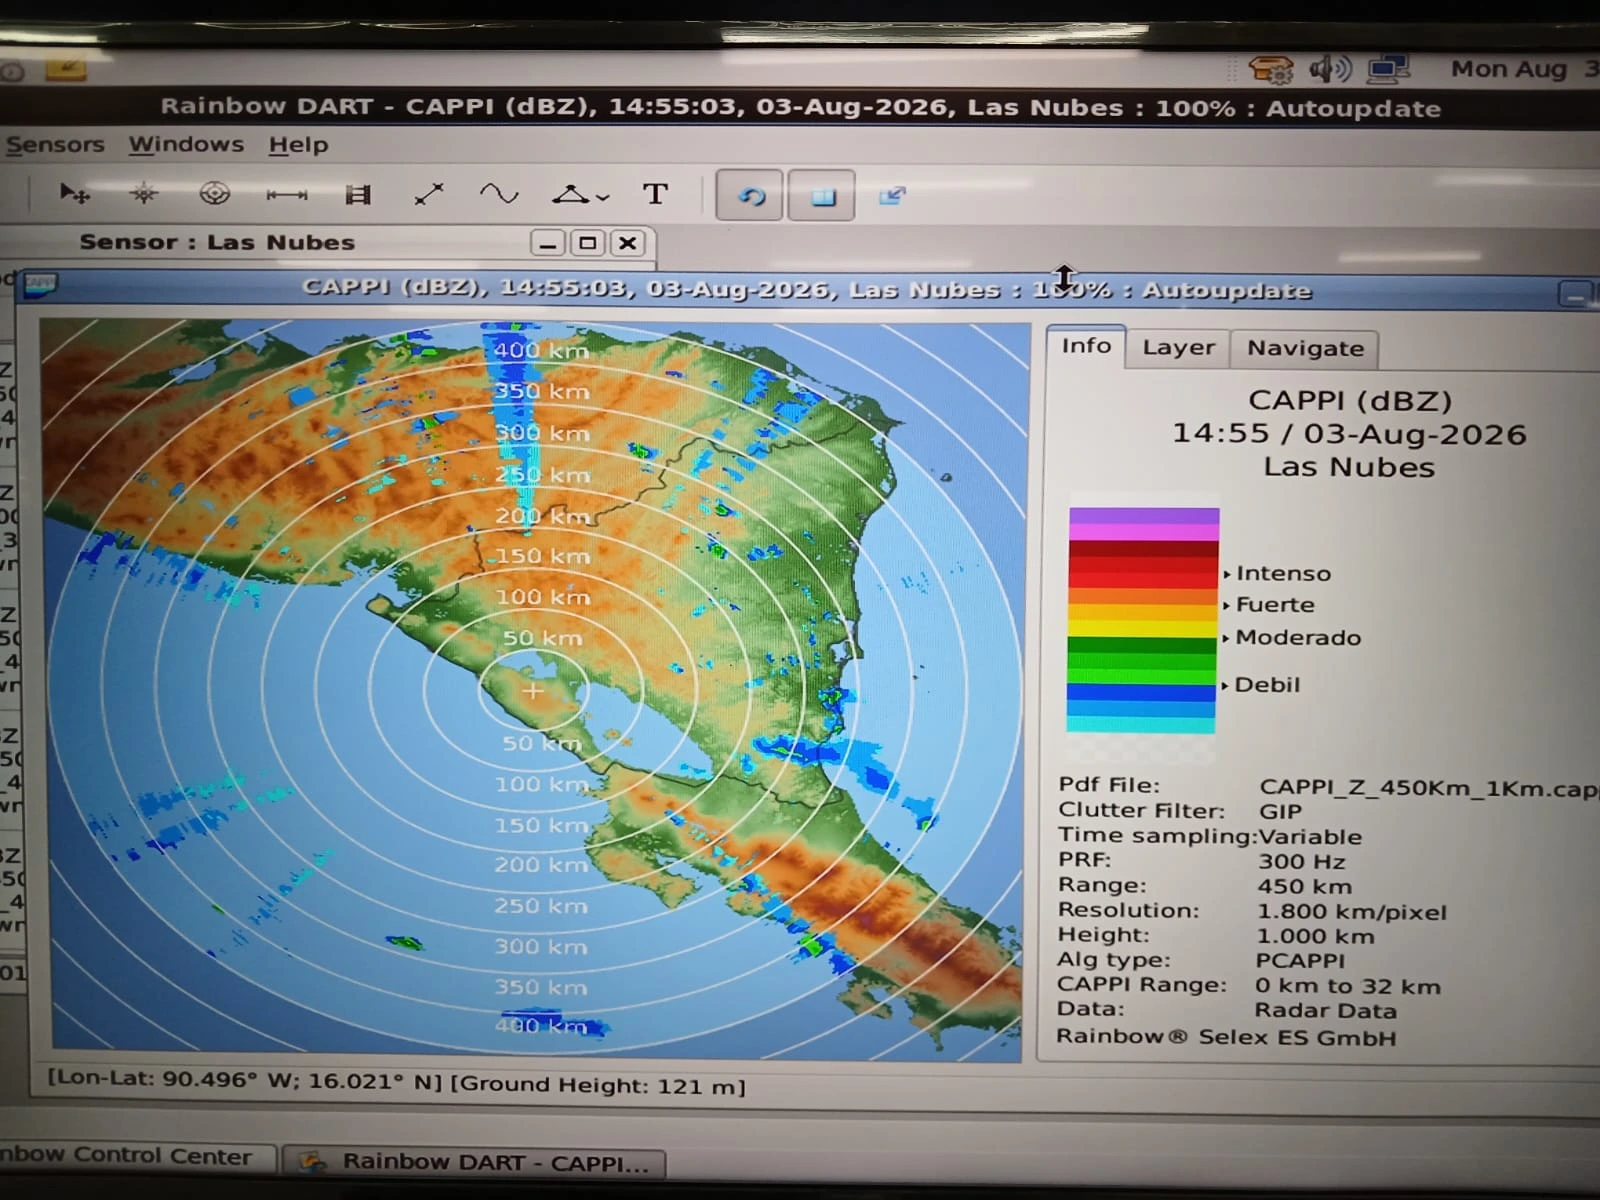Open Rainbow DART - CAPPI taskbar button
This screenshot has width=1600, height=1200.
coord(475,1162)
